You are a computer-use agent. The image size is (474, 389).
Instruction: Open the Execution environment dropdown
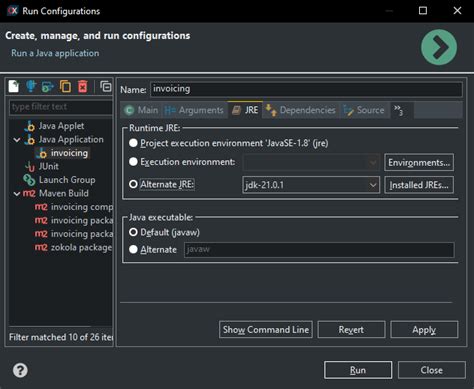point(311,163)
